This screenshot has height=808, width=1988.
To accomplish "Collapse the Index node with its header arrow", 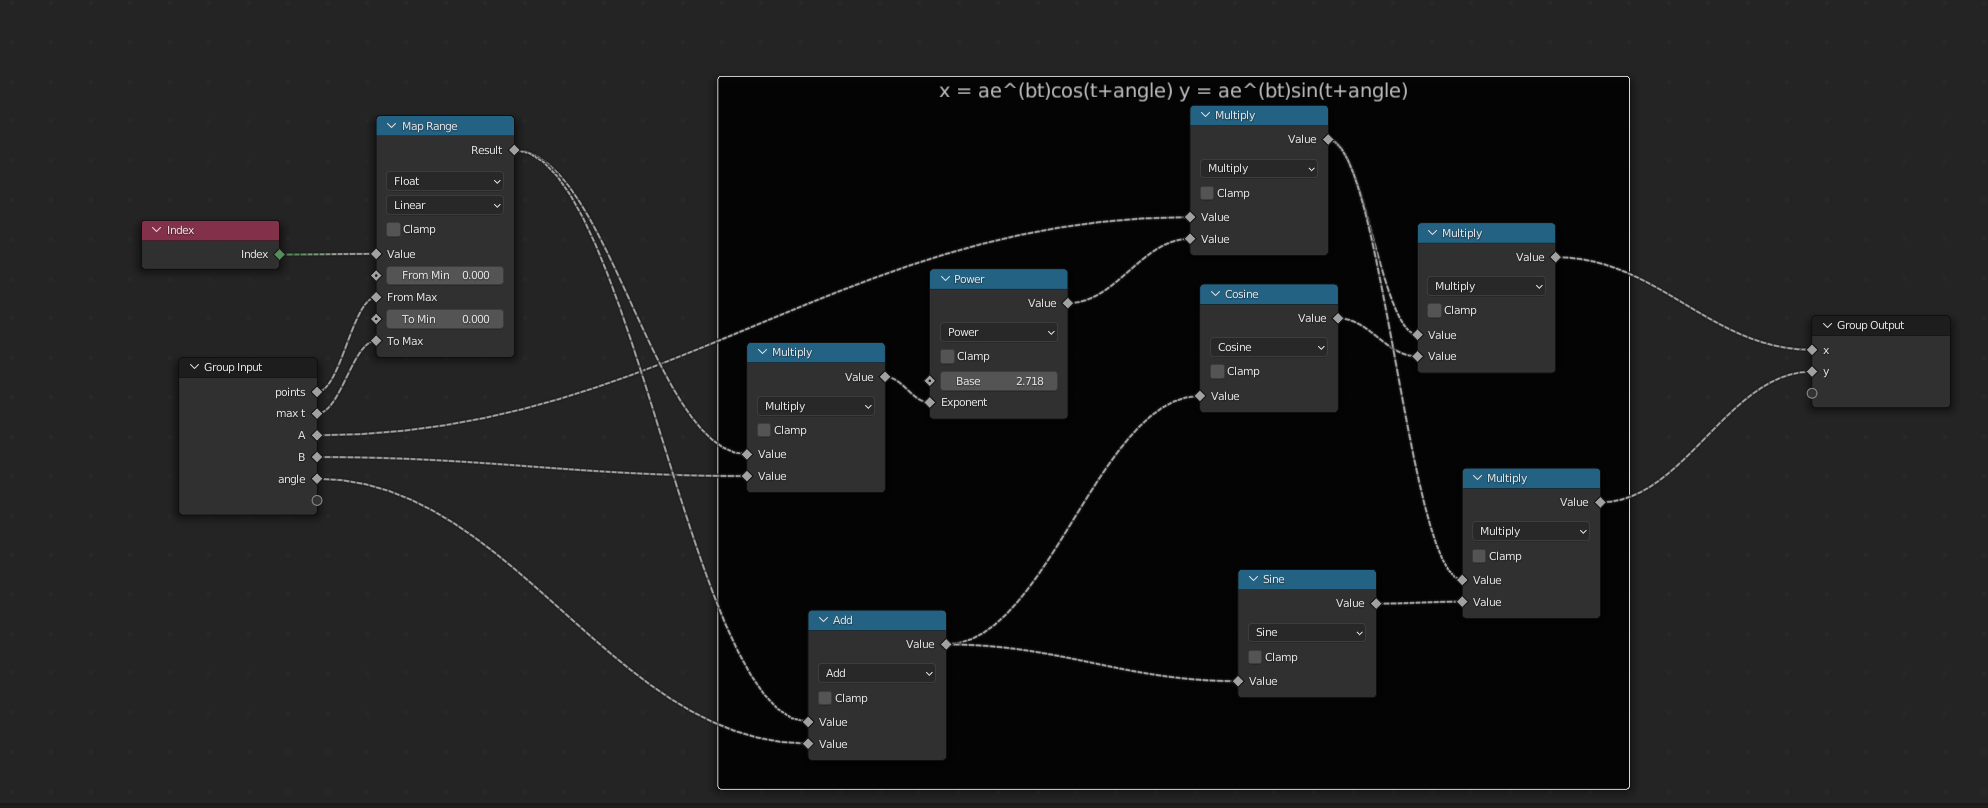I will (x=156, y=230).
